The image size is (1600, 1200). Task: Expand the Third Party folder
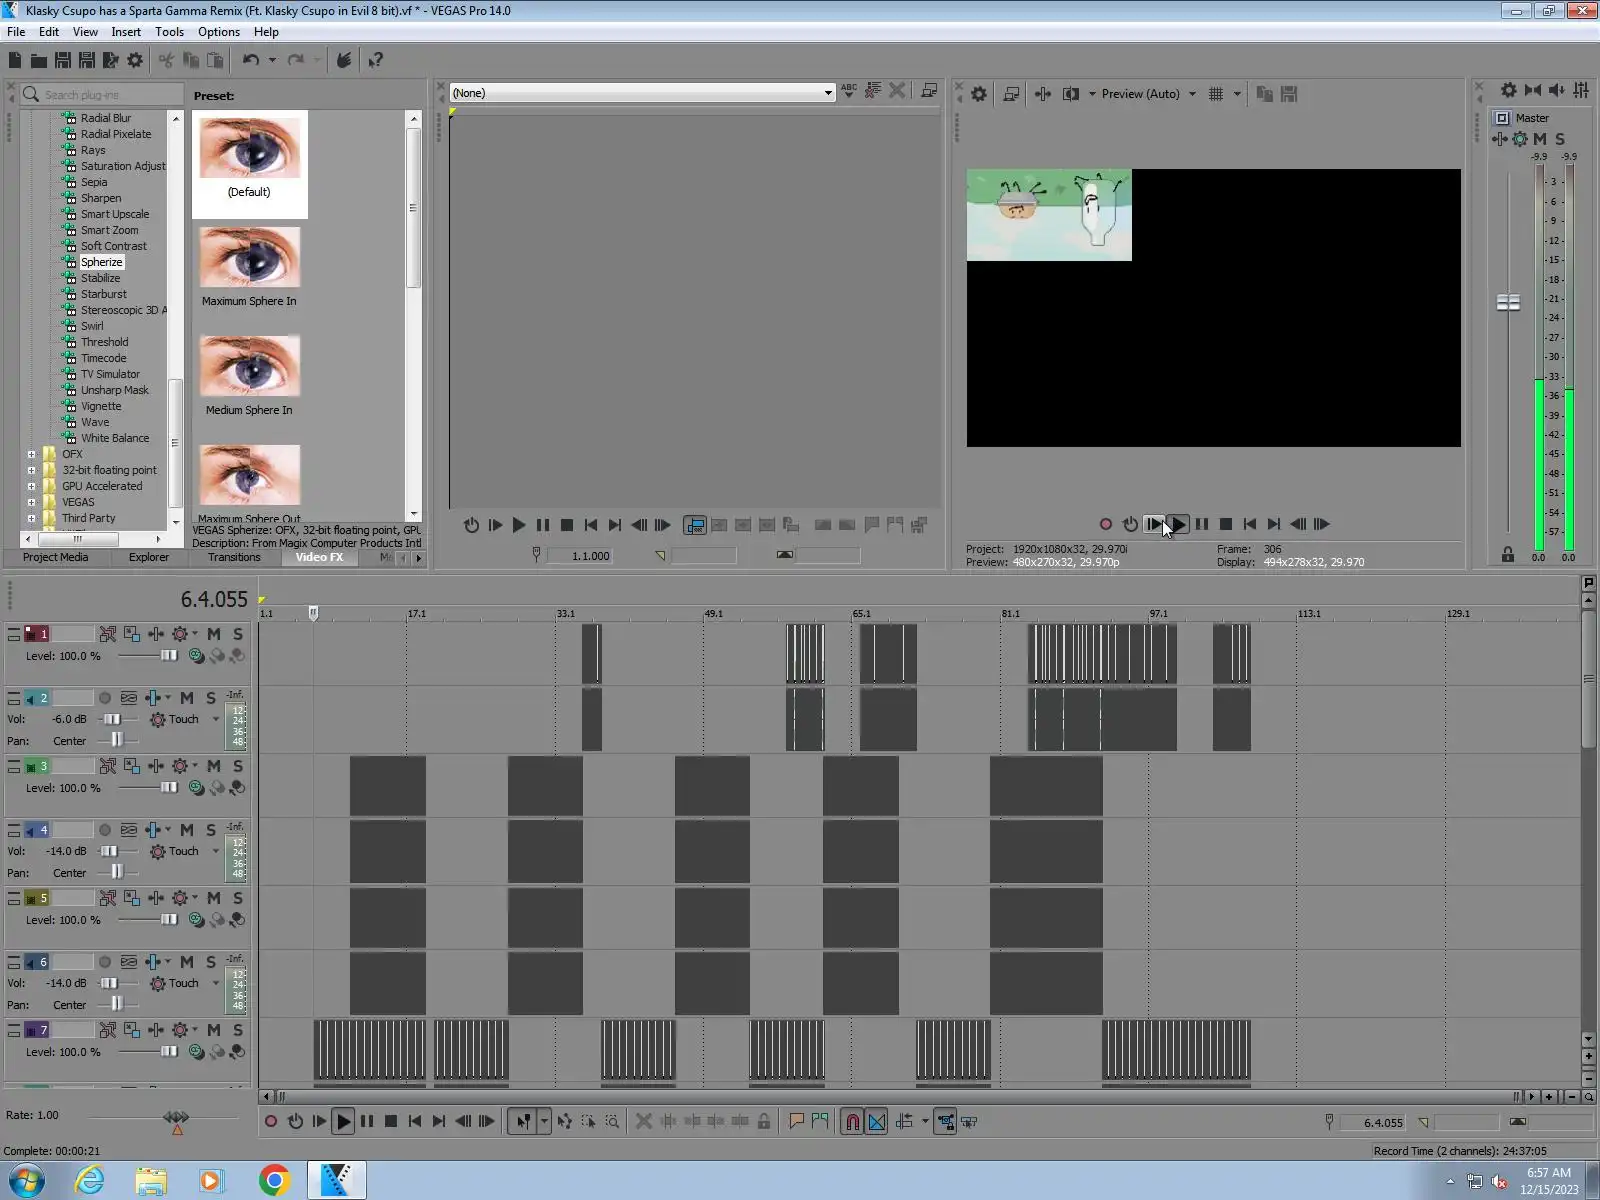click(31, 518)
